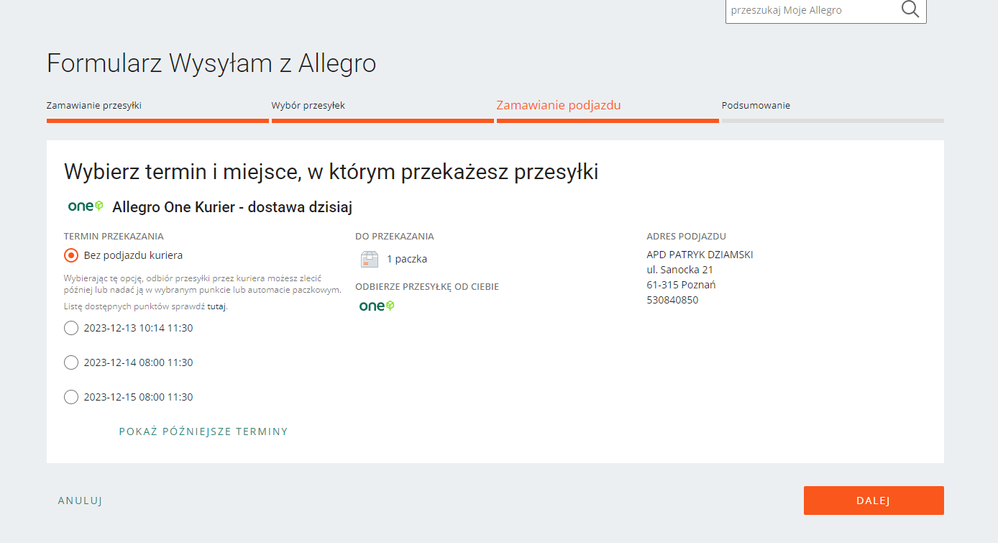Click the 1 paczka text
Viewport: 998px width, 543px height.
pos(407,259)
